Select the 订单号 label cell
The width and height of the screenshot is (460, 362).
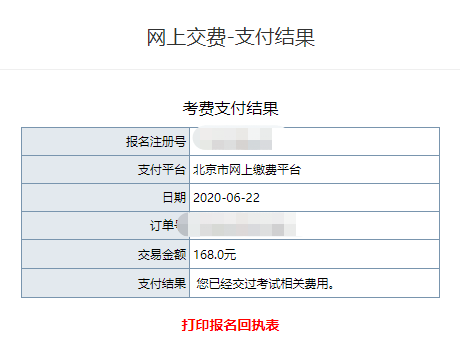pyautogui.click(x=105, y=225)
